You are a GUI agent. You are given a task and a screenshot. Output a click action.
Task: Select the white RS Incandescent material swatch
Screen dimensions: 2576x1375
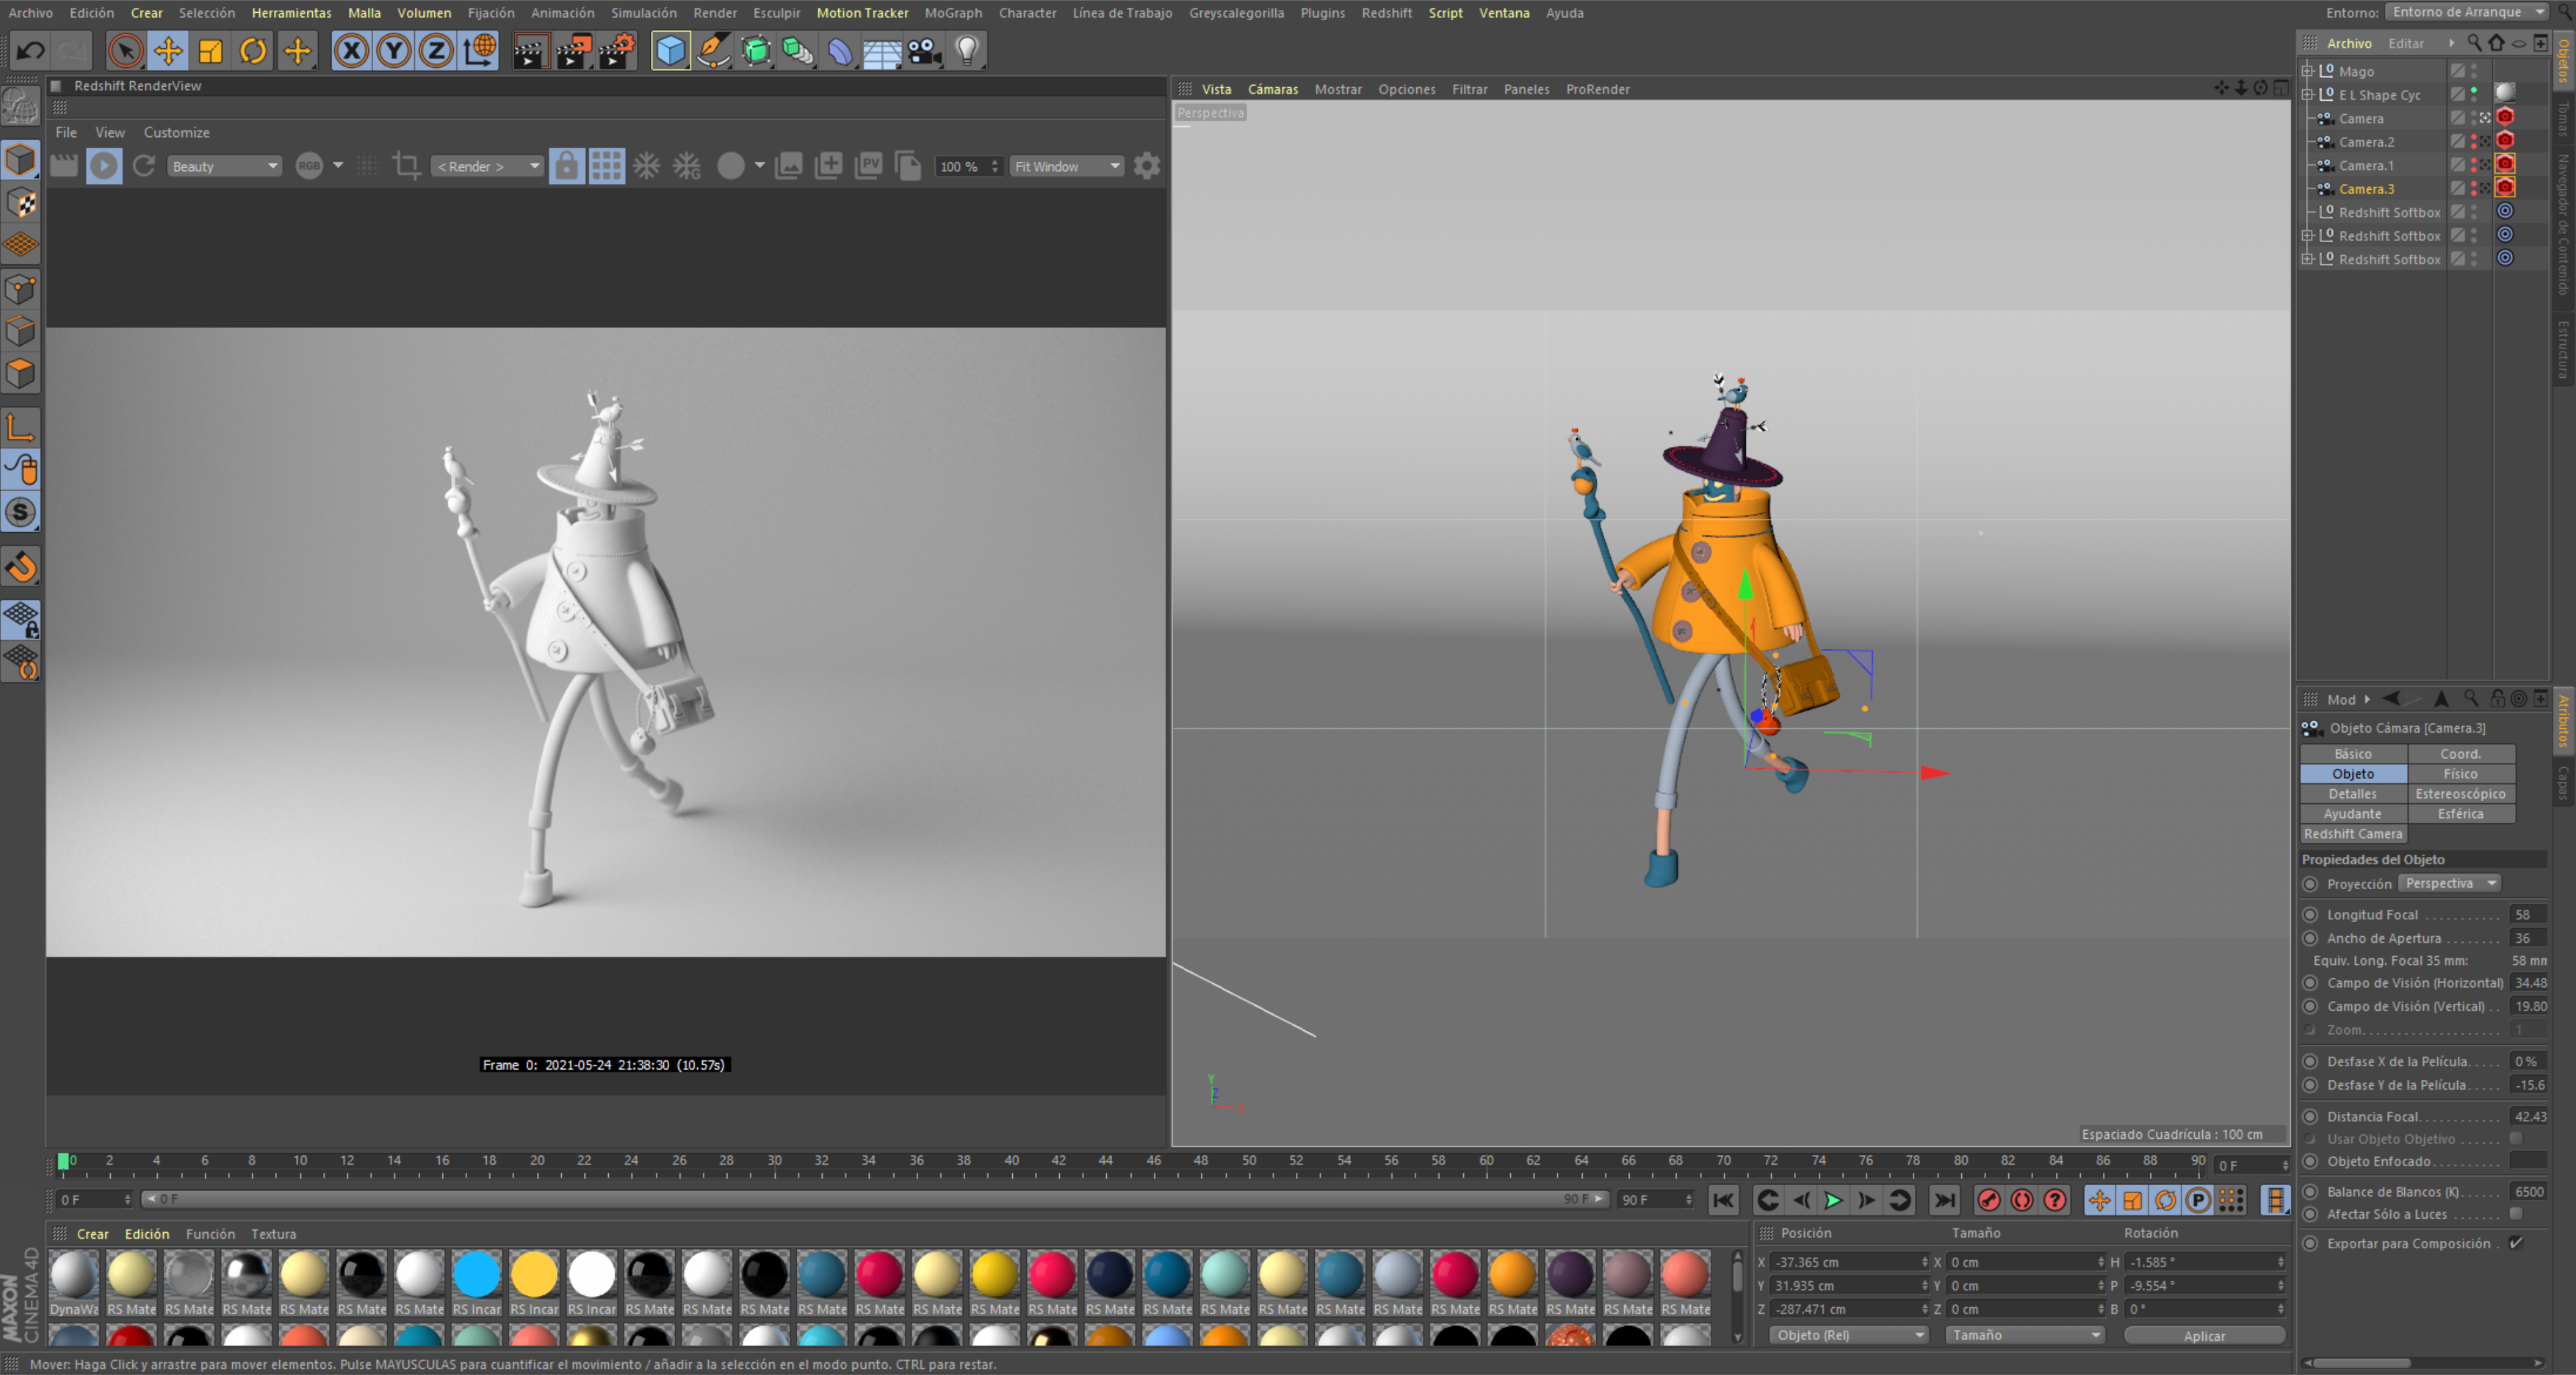[592, 1276]
